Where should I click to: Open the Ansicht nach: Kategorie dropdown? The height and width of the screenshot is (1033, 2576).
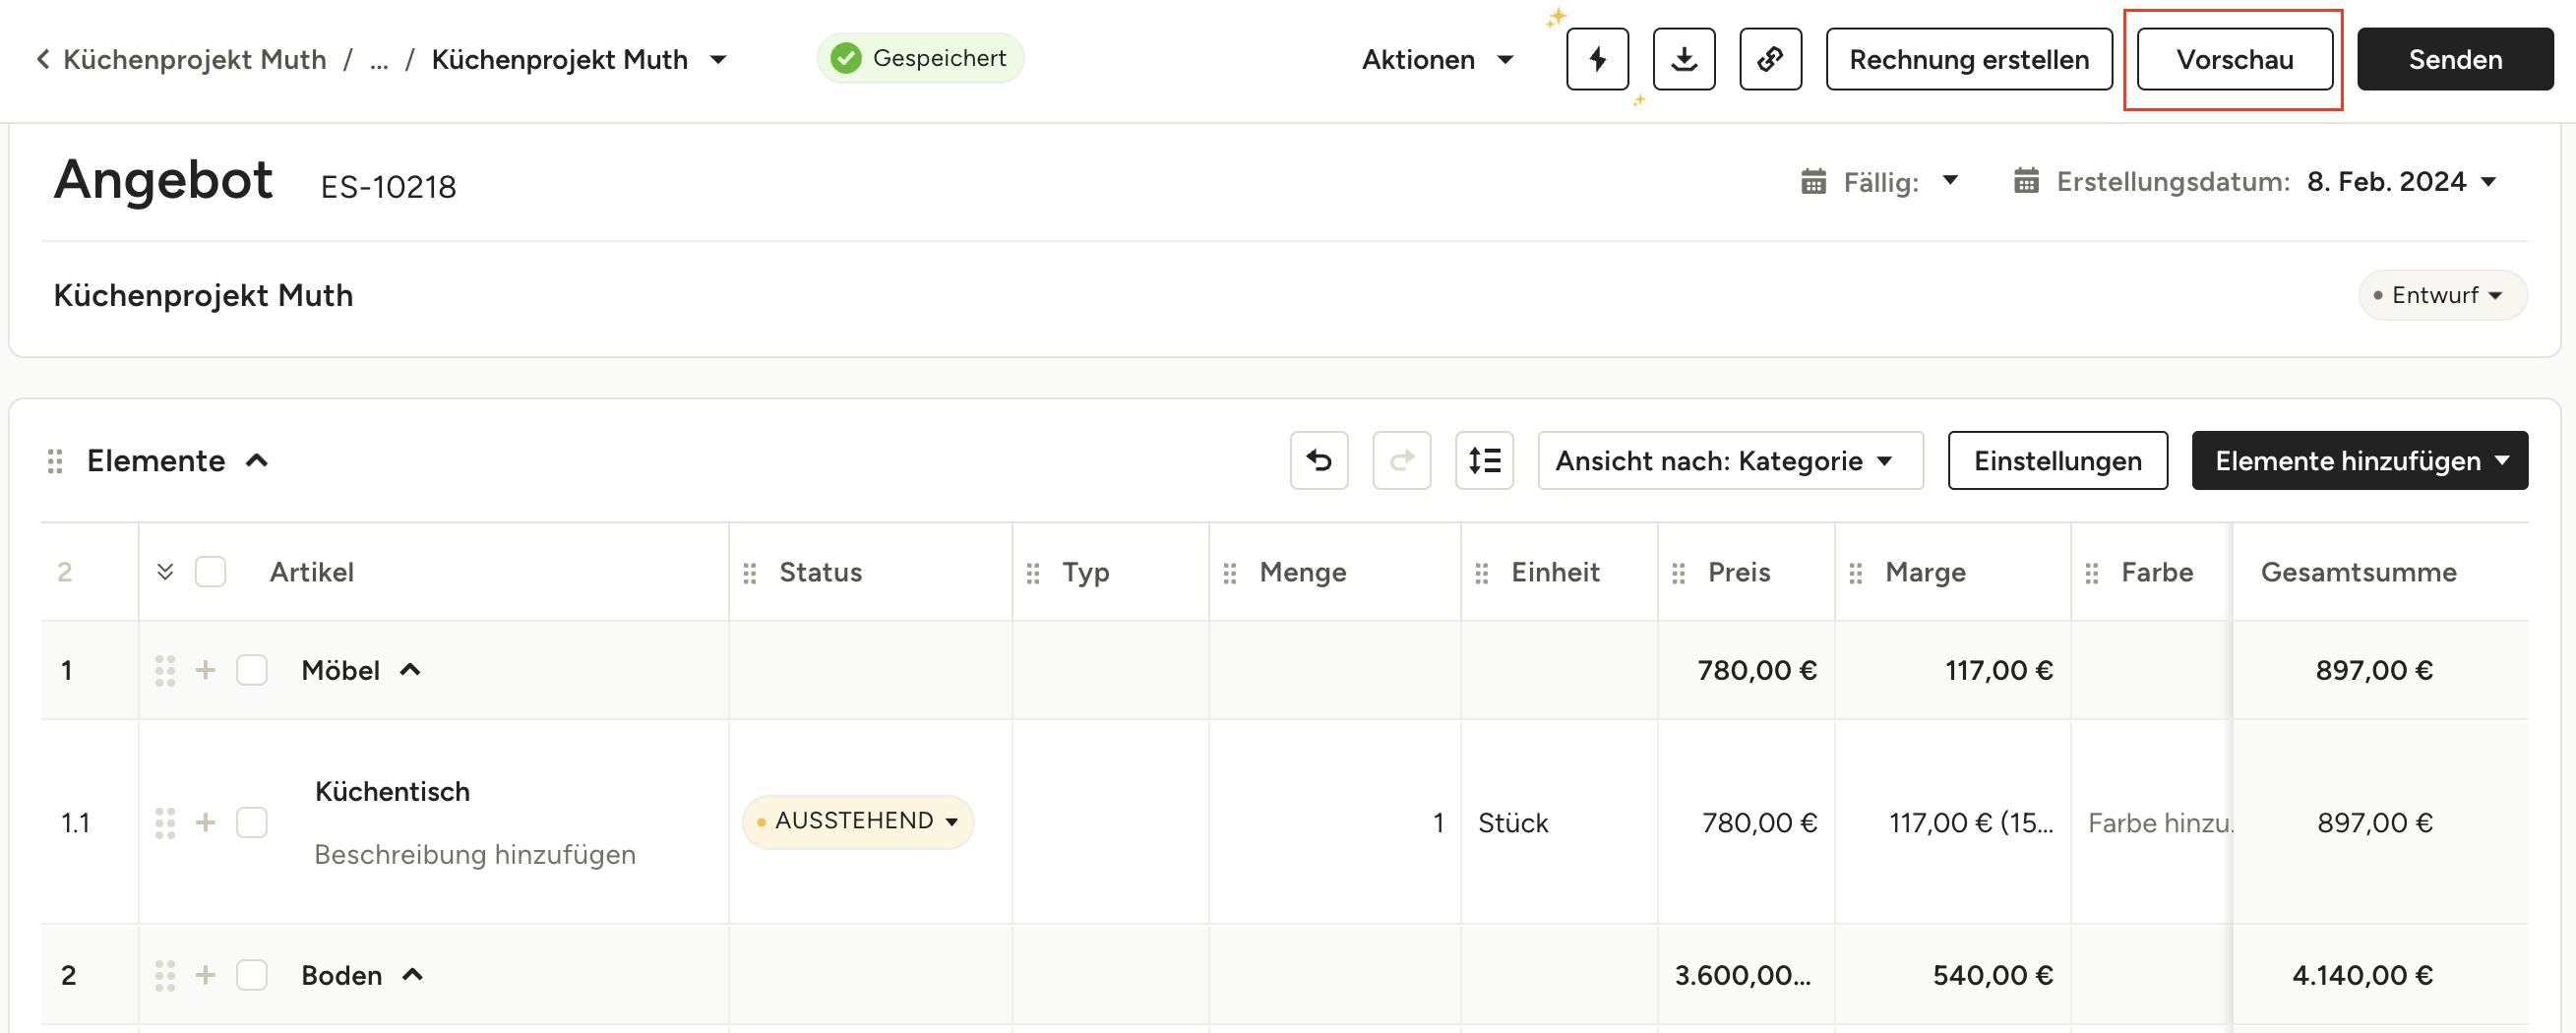[x=1730, y=460]
